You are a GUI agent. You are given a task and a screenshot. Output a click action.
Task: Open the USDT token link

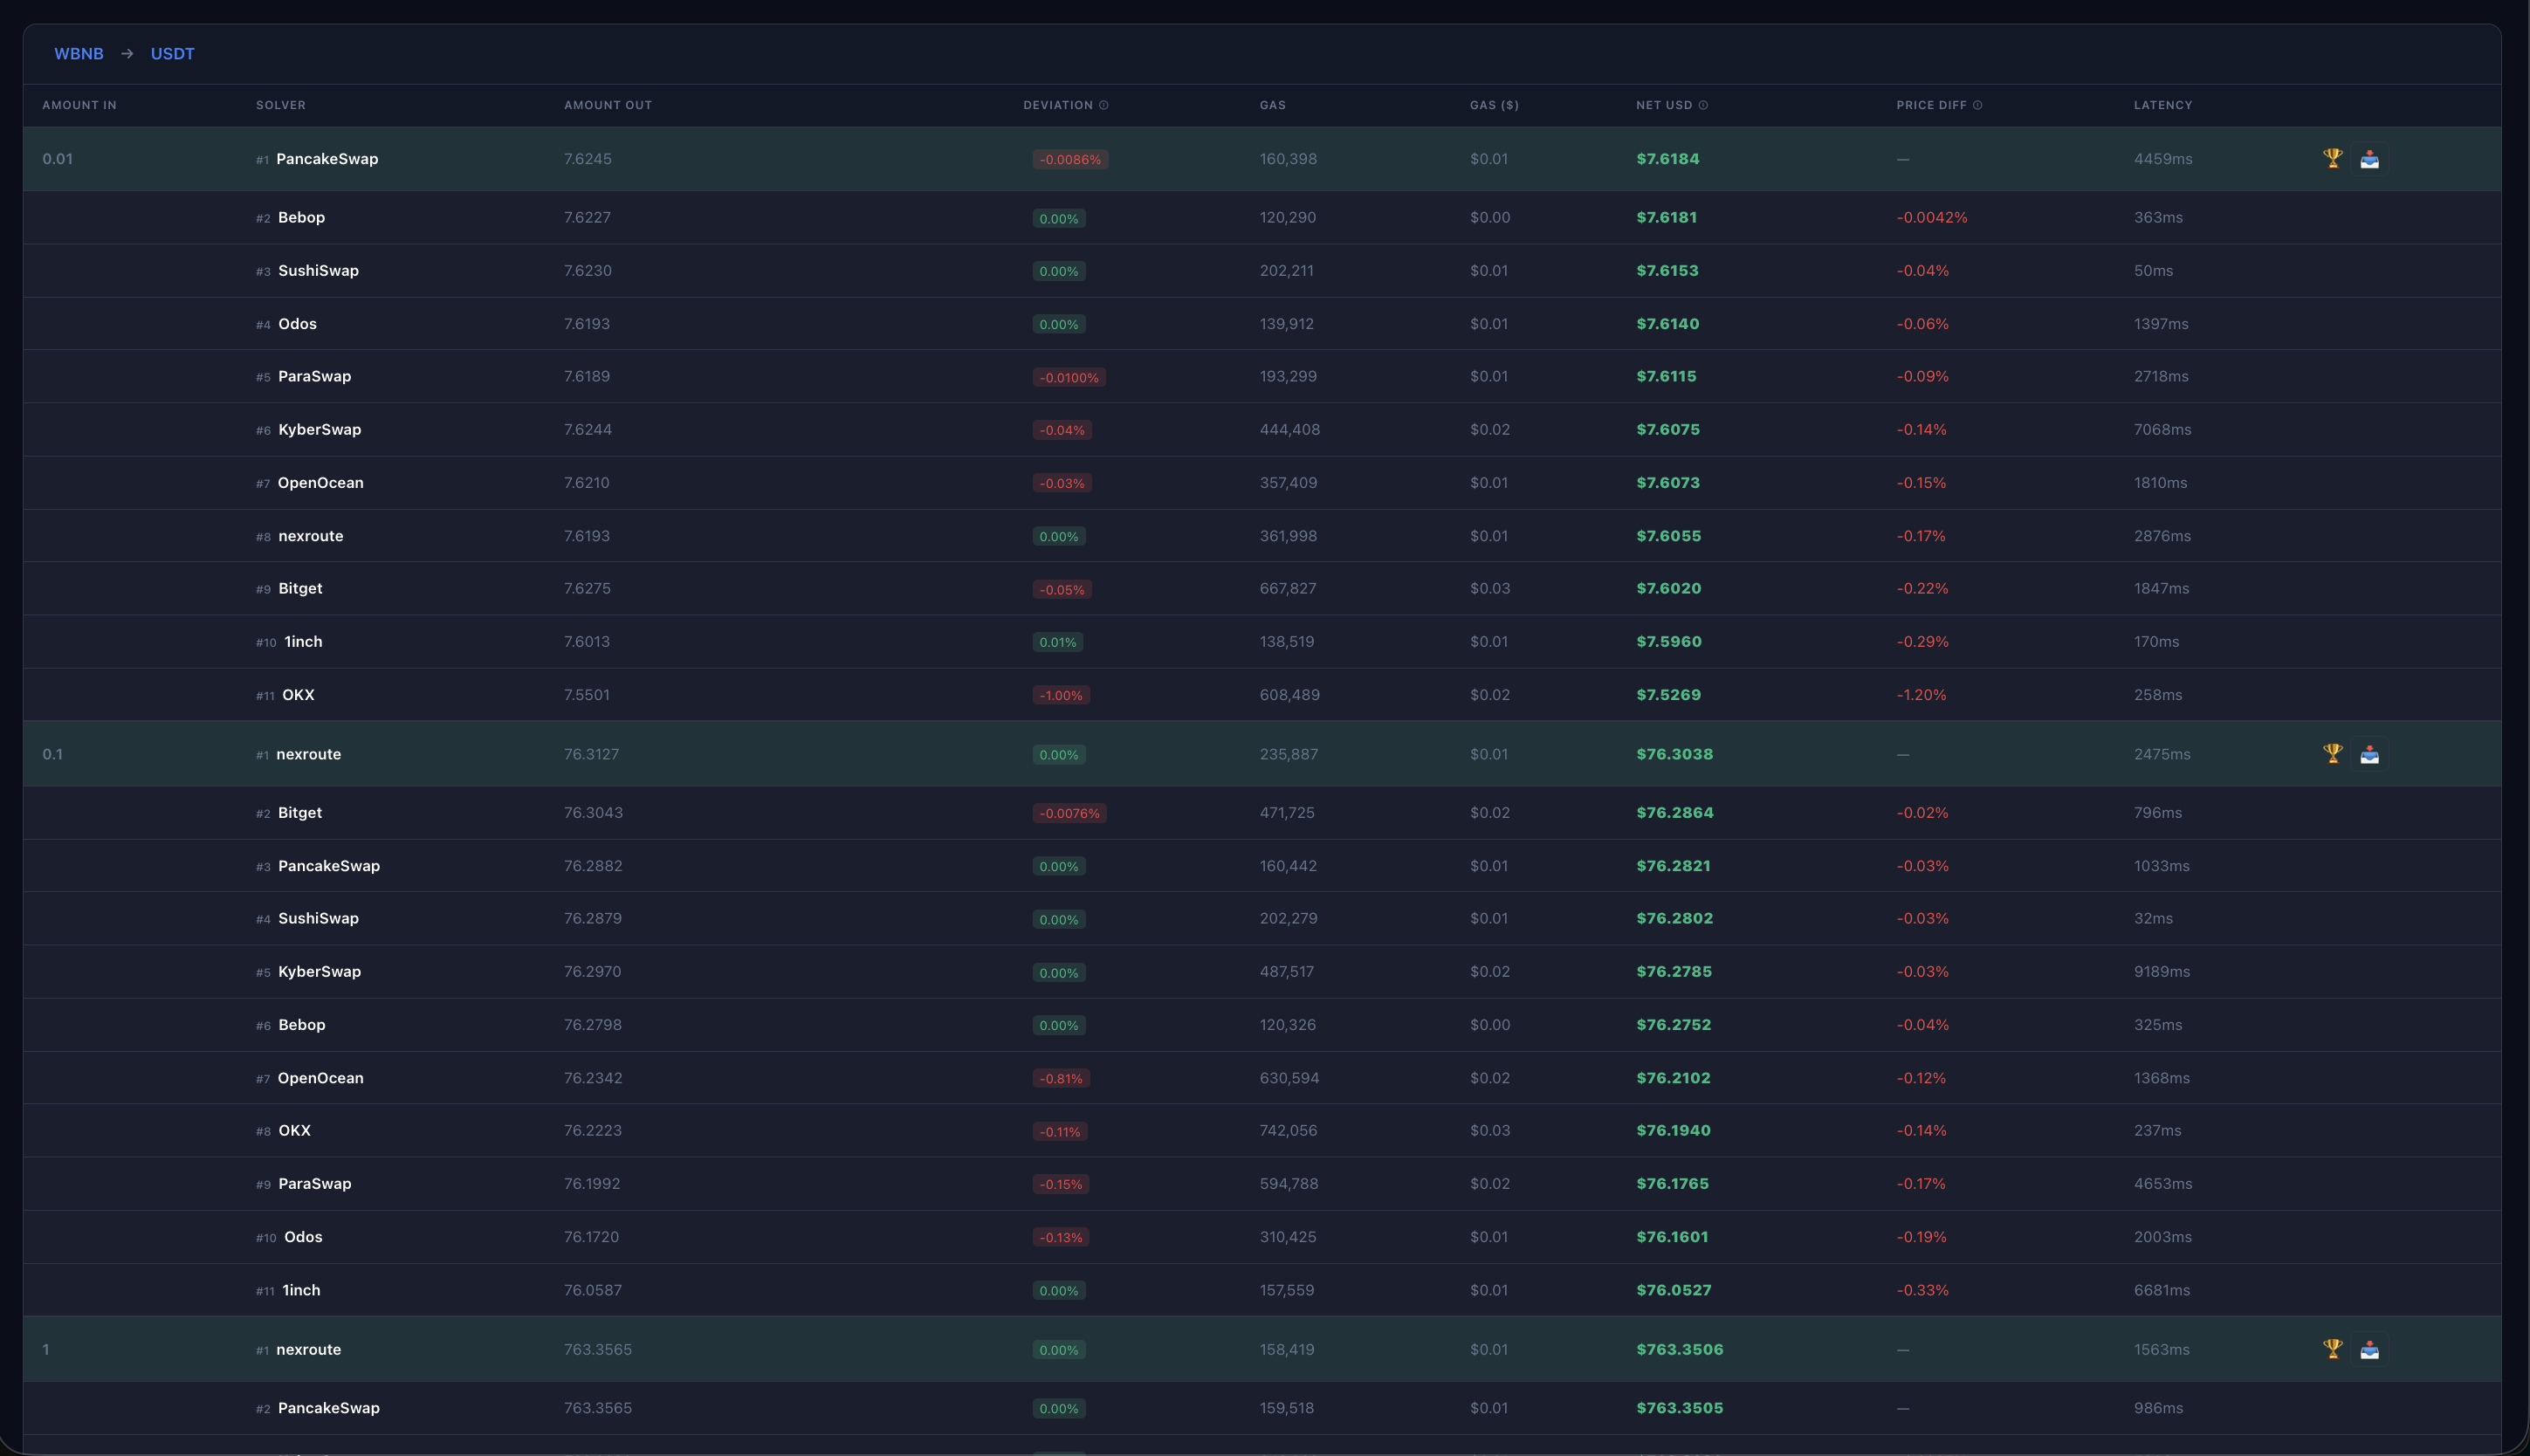point(172,54)
